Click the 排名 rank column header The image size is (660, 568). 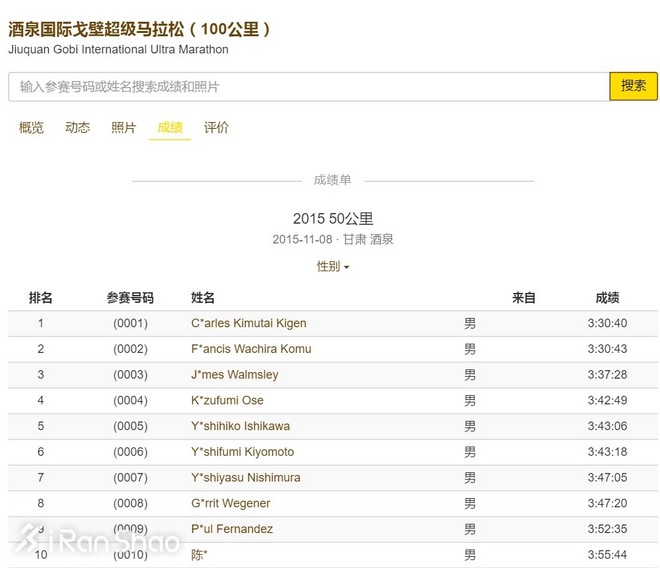pos(41,298)
